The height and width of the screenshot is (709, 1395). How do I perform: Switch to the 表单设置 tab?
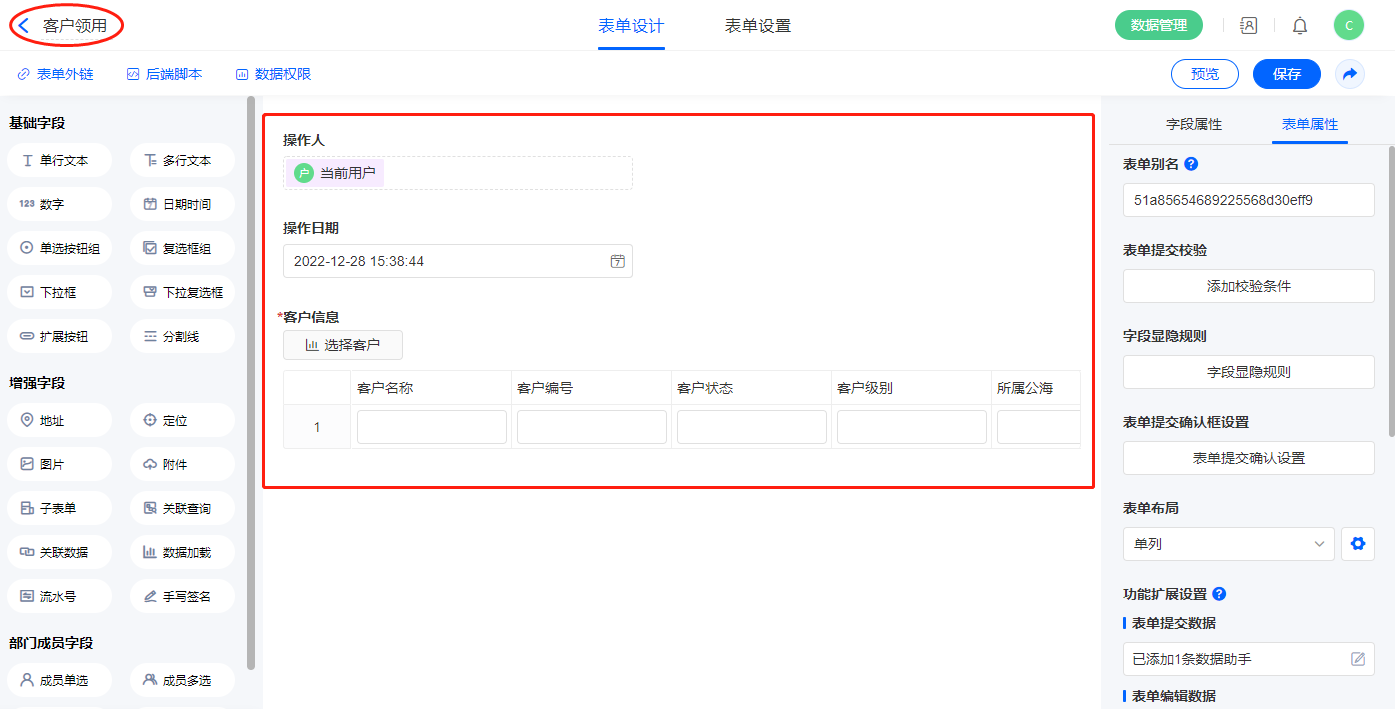click(x=757, y=26)
